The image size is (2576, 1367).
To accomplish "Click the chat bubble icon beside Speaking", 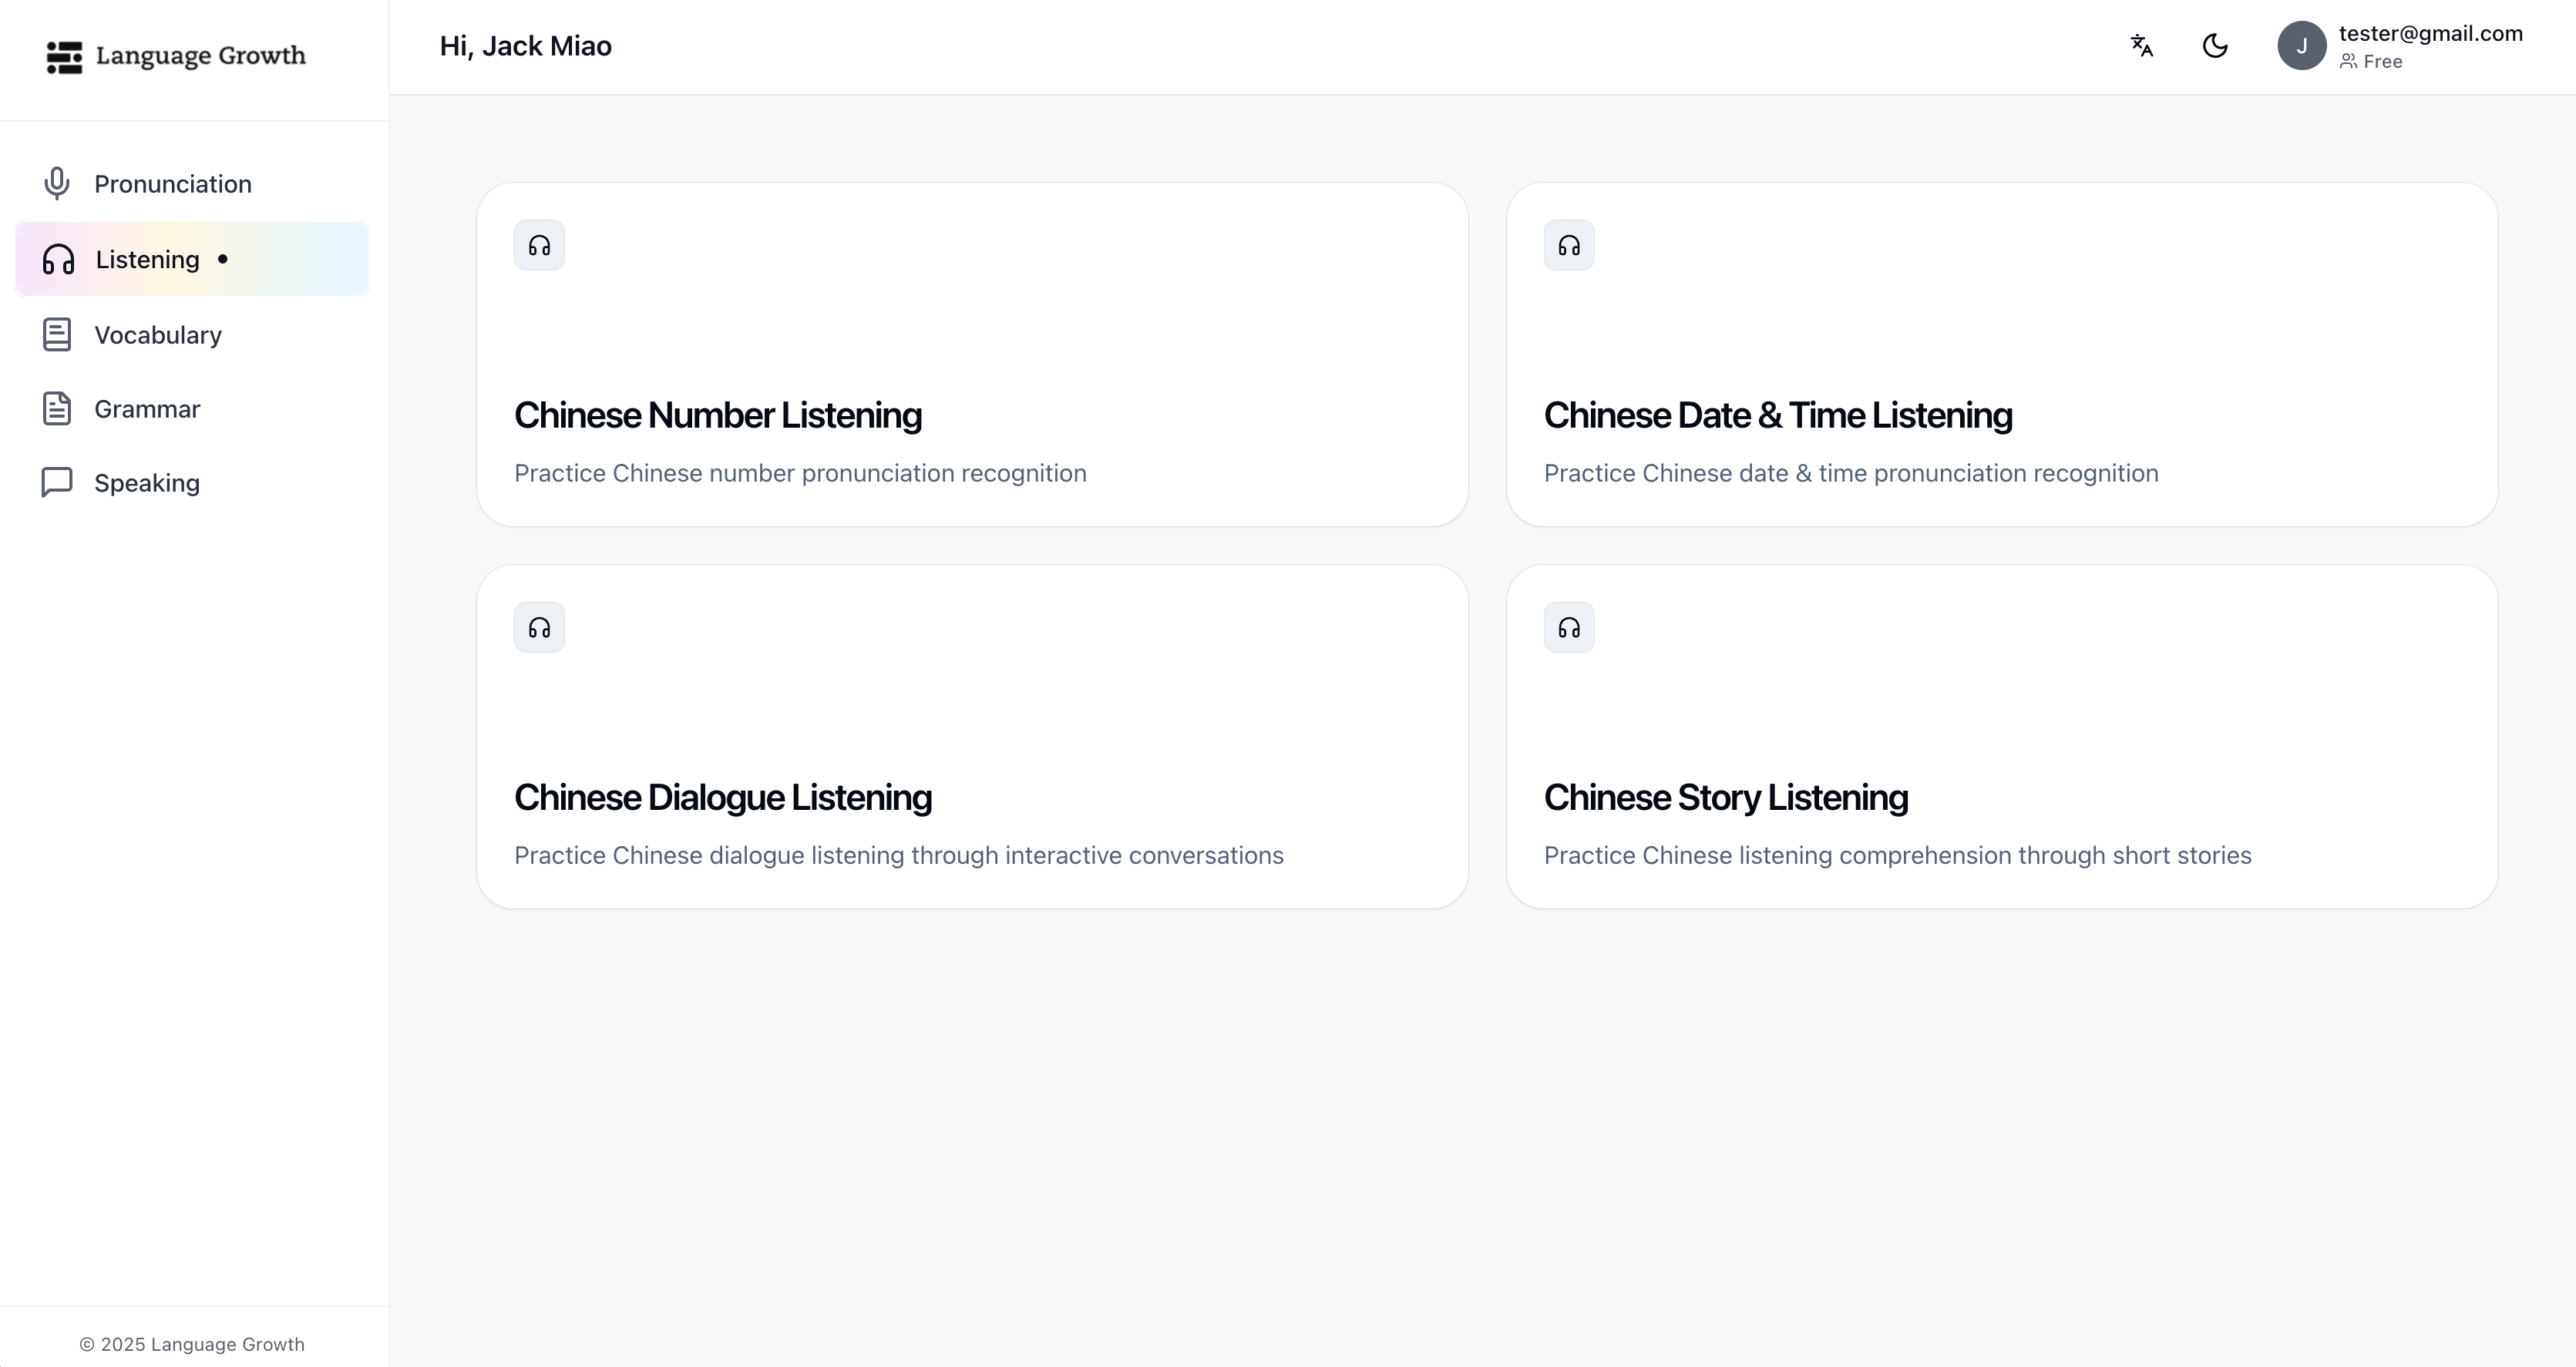I will pyautogui.click(x=57, y=482).
